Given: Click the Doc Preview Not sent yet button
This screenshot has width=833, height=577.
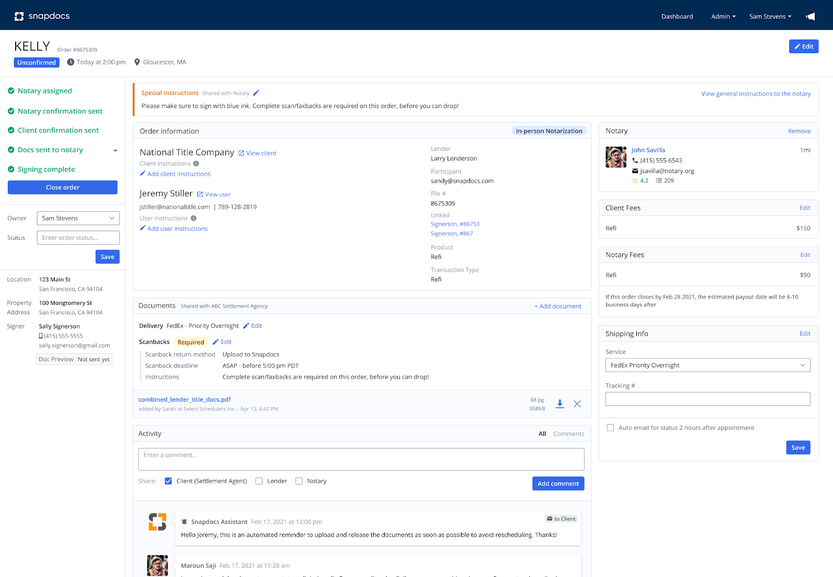Looking at the screenshot, I should point(74,359).
